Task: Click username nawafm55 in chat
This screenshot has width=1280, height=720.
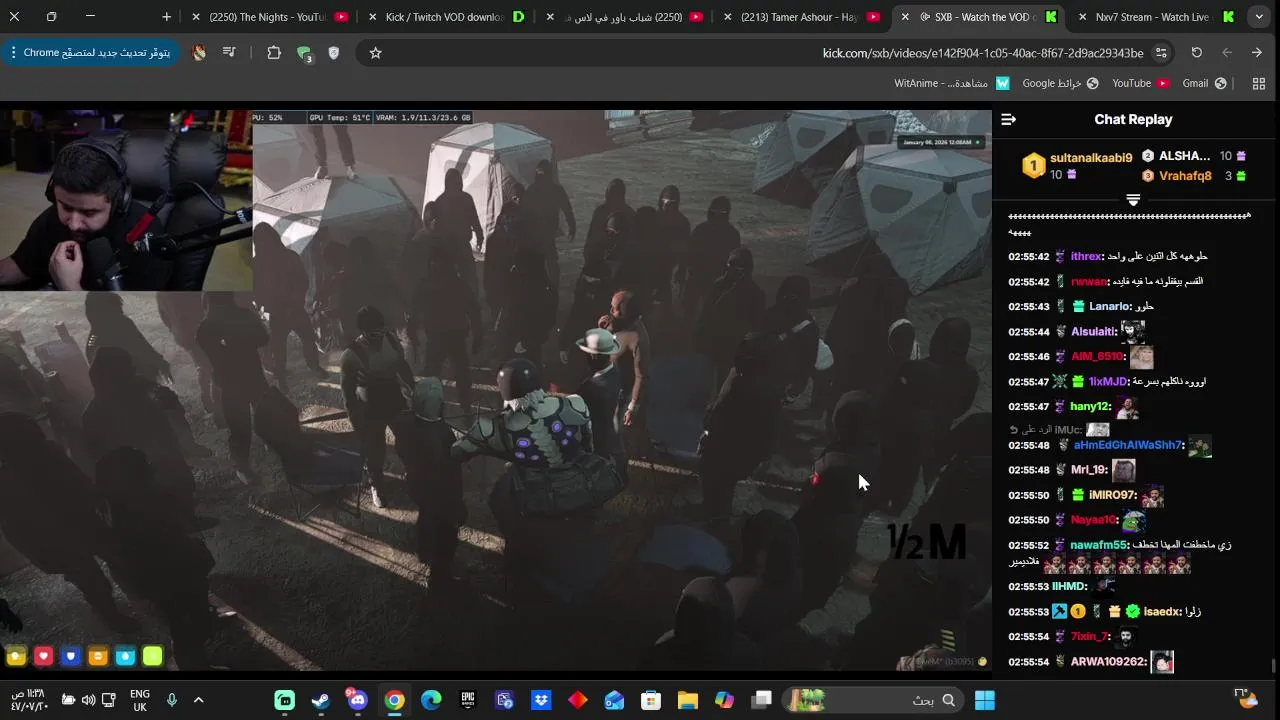Action: click(x=1098, y=545)
